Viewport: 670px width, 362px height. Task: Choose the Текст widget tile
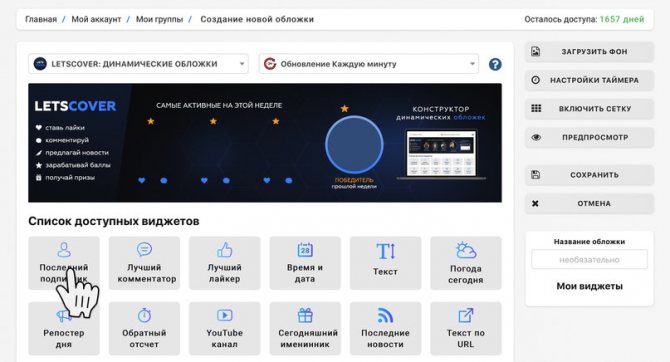tap(385, 263)
